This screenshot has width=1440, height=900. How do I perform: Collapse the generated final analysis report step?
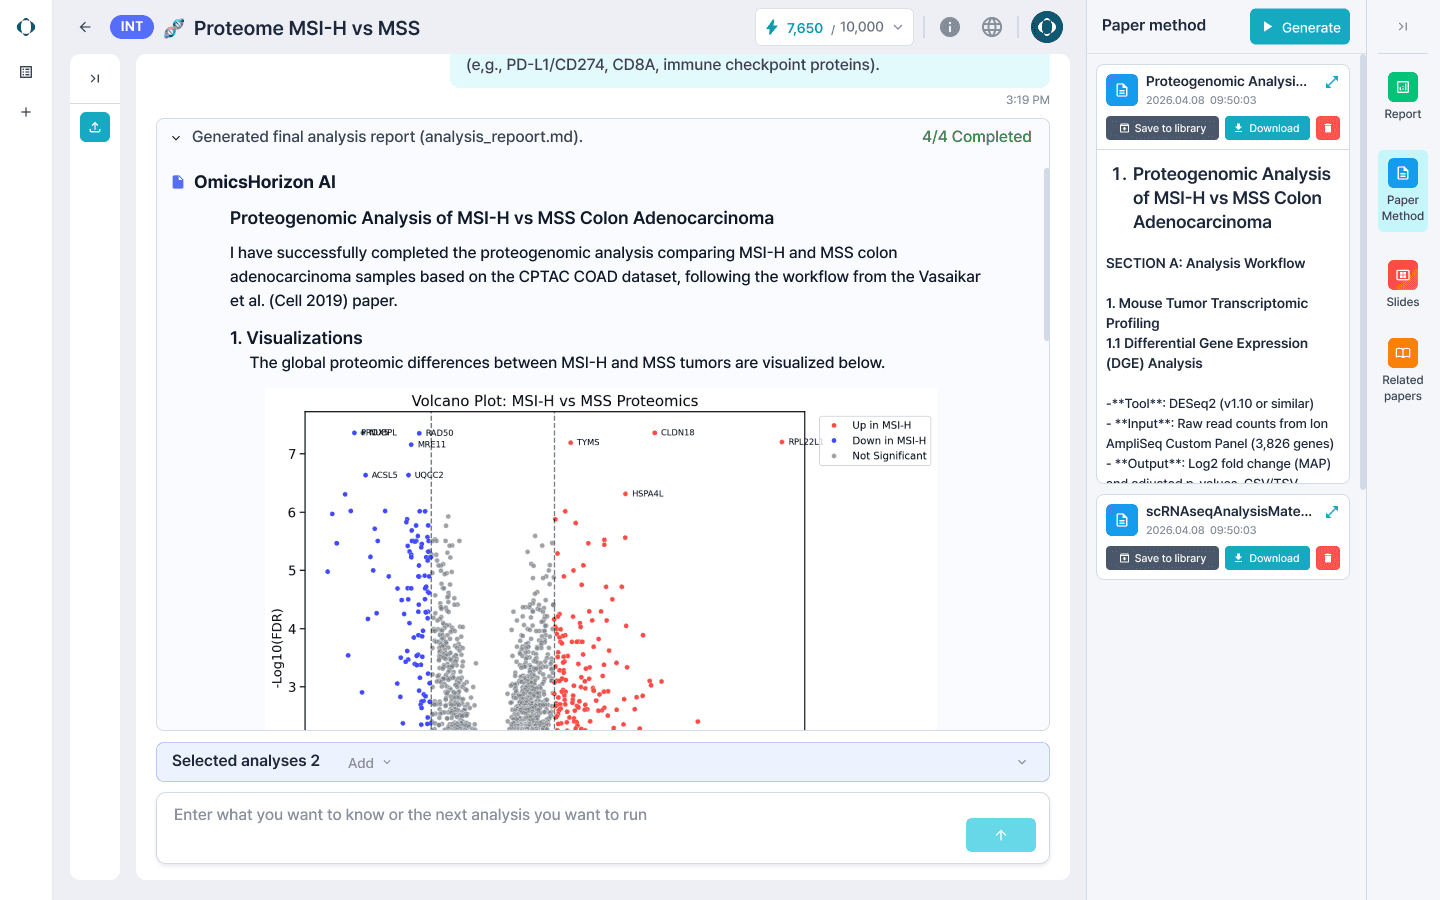[x=176, y=138]
